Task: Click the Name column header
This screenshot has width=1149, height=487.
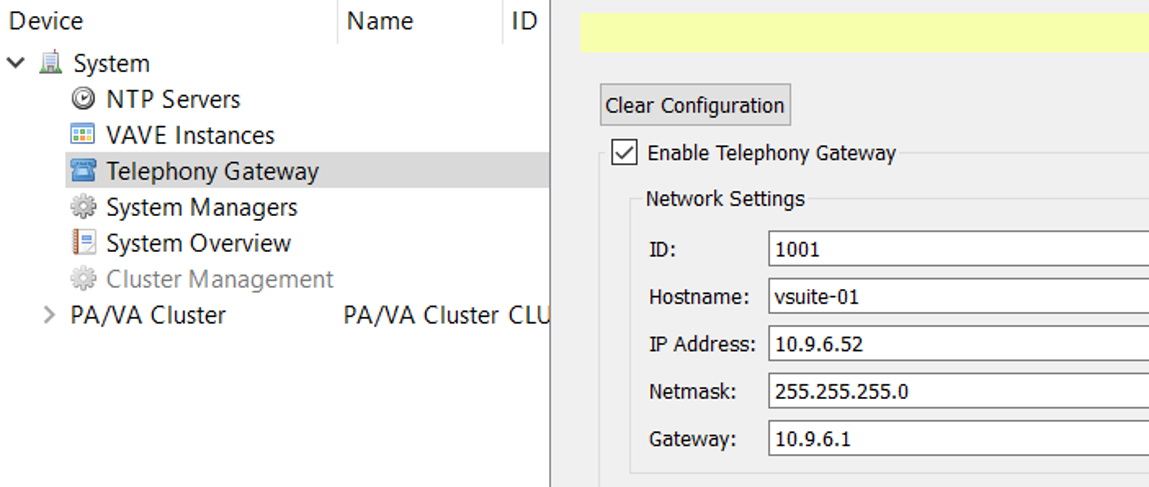Action: (380, 21)
